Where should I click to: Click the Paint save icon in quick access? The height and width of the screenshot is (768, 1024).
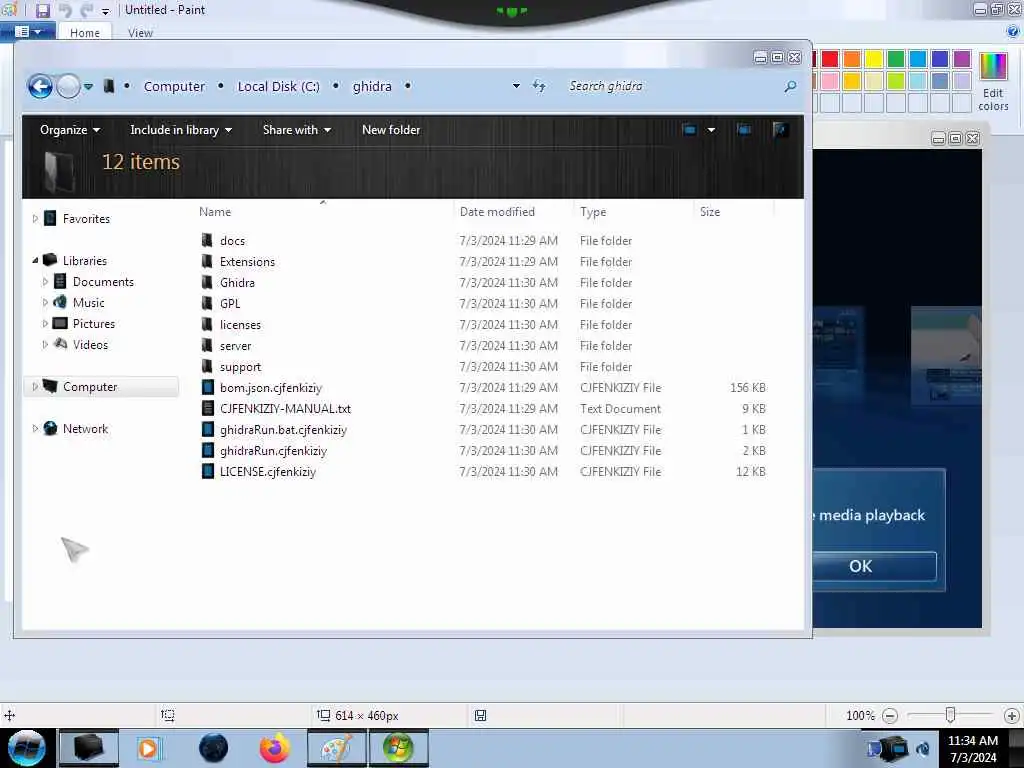(42, 10)
